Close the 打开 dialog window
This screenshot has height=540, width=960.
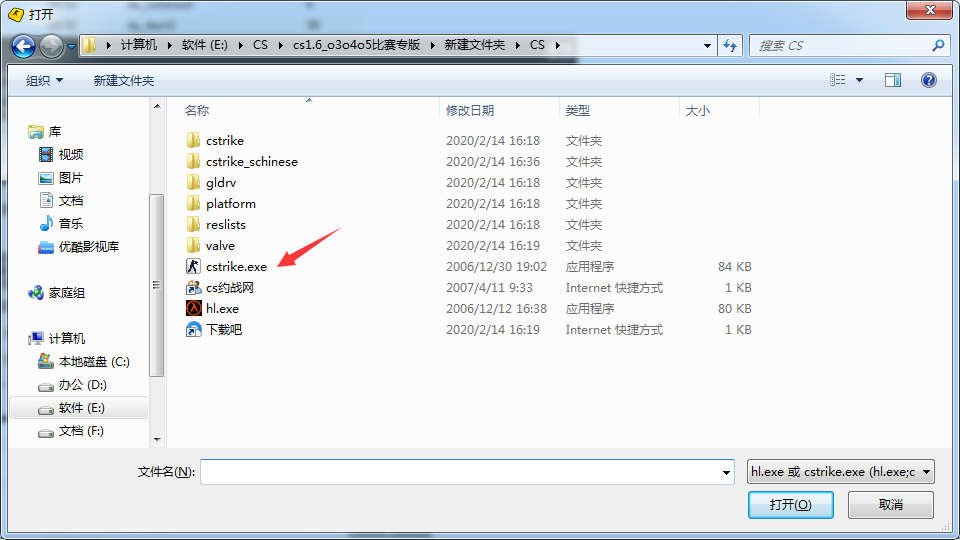[x=929, y=10]
